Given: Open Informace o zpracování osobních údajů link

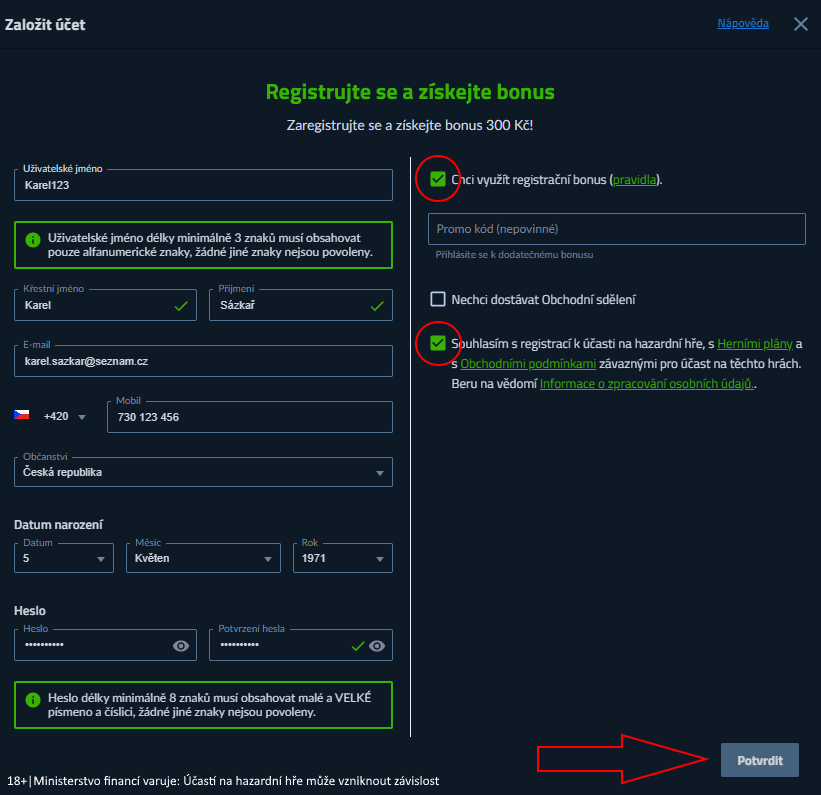Looking at the screenshot, I should click(647, 383).
